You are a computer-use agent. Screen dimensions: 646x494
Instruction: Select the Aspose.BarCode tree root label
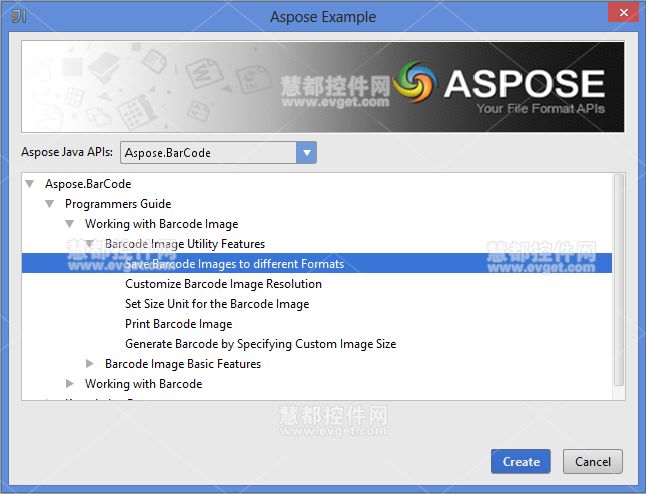[88, 184]
